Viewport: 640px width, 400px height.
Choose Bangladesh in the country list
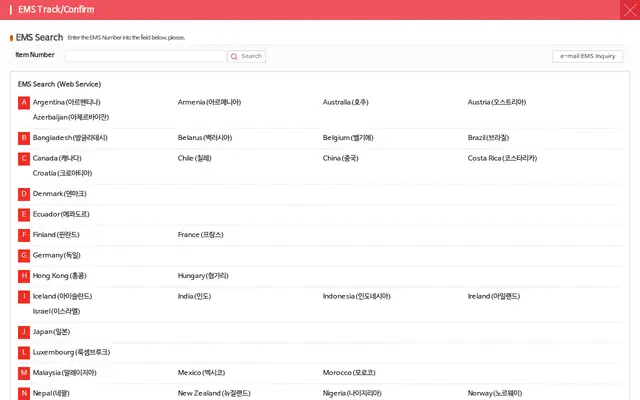click(x=70, y=138)
